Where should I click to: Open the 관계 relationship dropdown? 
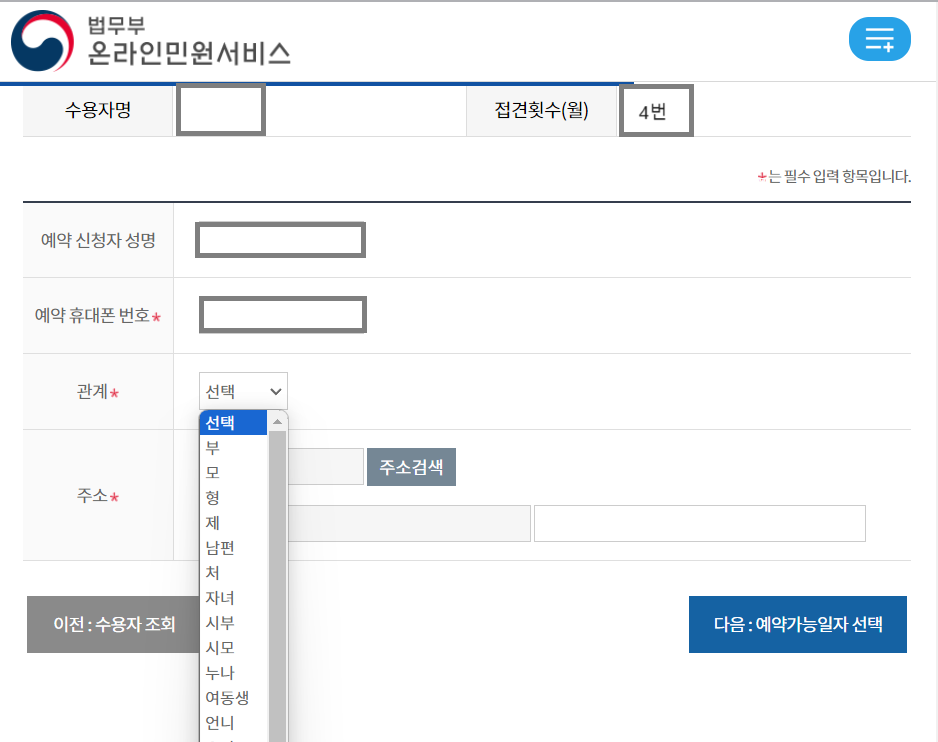click(x=241, y=391)
